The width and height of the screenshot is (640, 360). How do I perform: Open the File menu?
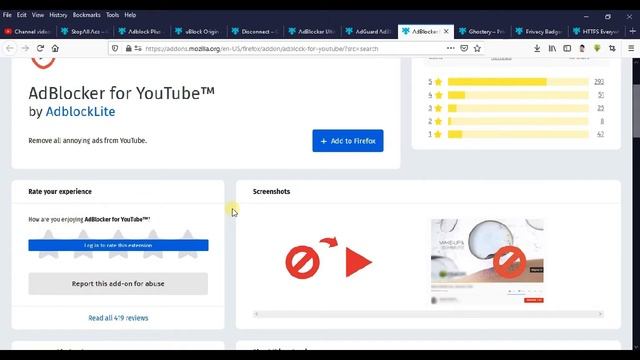(7, 15)
